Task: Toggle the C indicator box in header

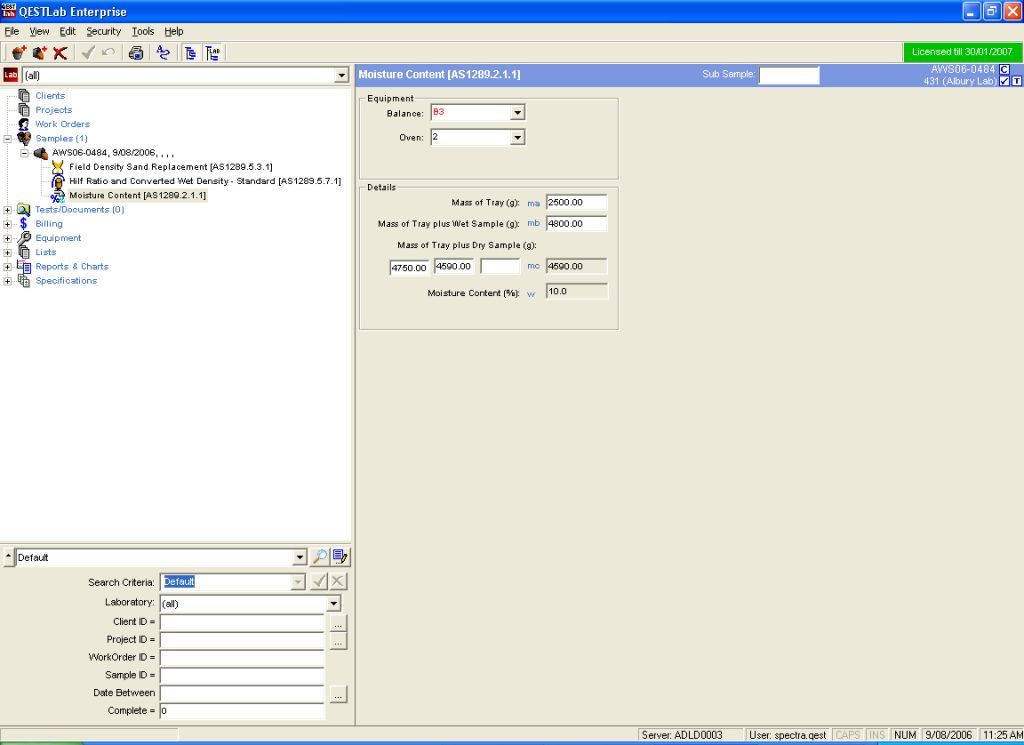Action: pyautogui.click(x=1004, y=69)
